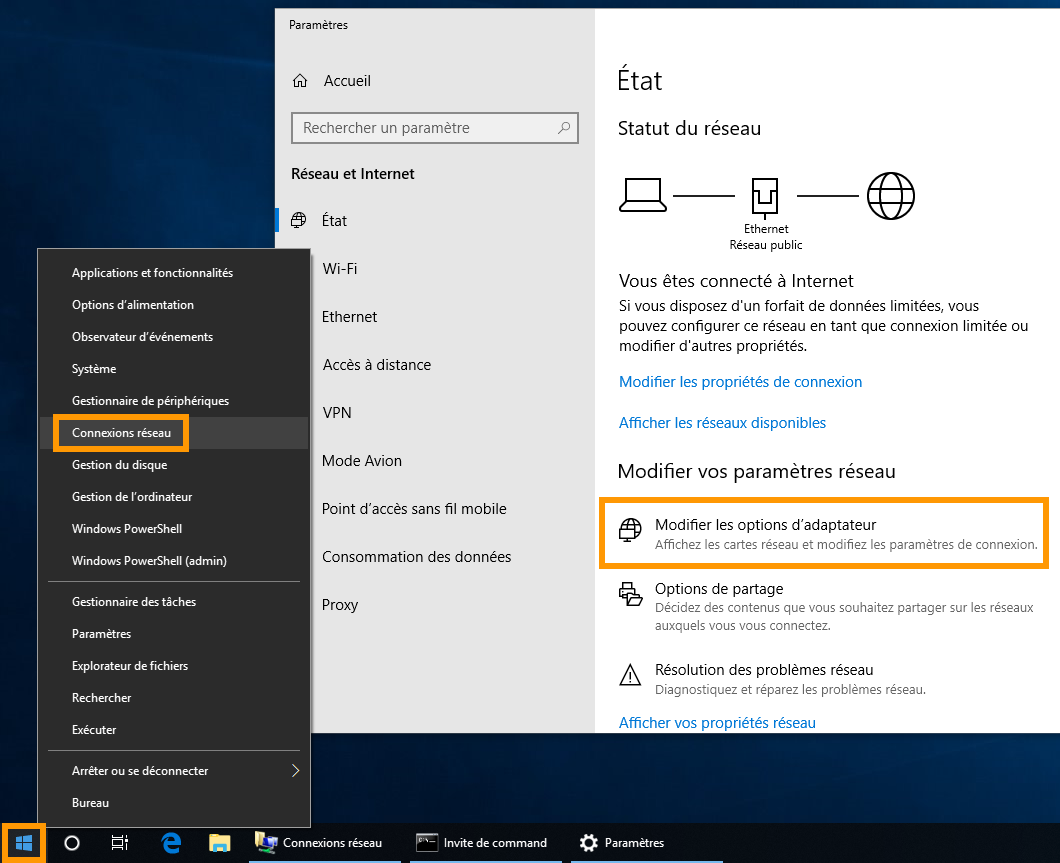The height and width of the screenshot is (863, 1060).
Task: Click Modifier les propriétés de connexion link
Action: click(x=740, y=382)
